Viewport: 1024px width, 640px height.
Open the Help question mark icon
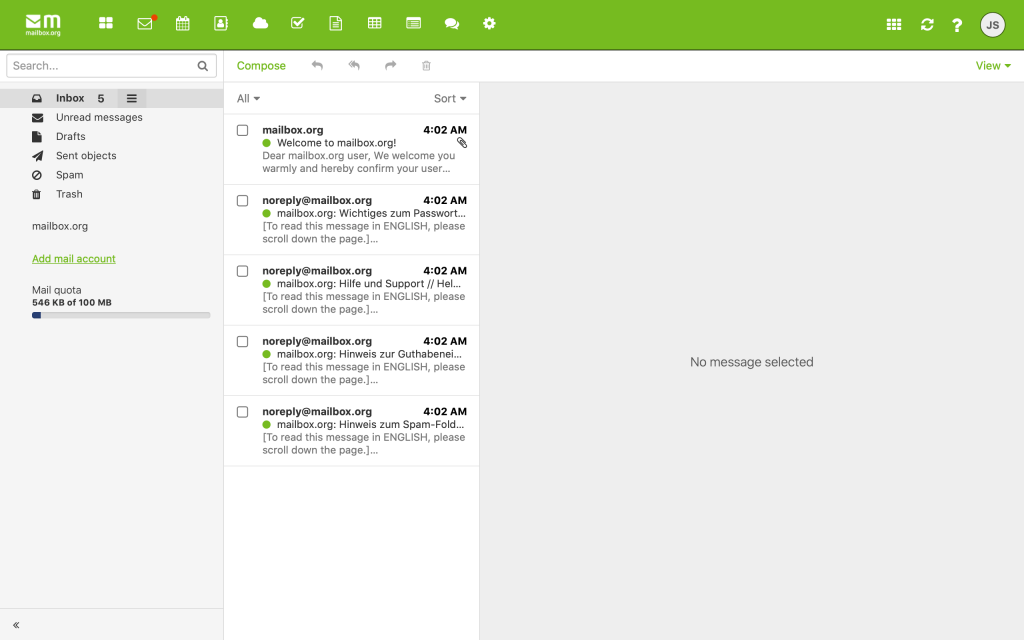click(957, 25)
